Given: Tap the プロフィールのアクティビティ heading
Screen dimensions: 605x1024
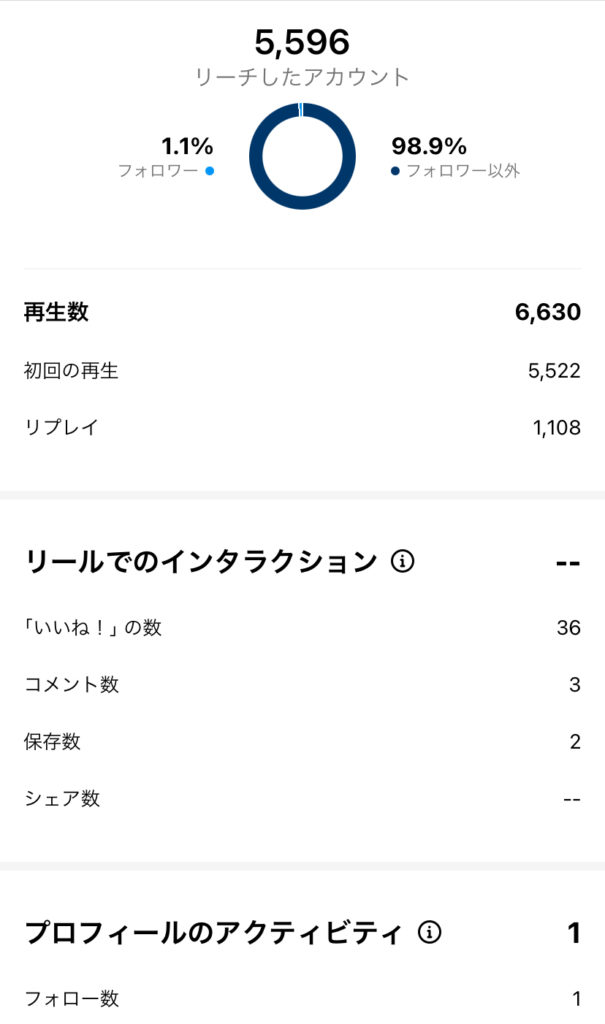Looking at the screenshot, I should (213, 933).
